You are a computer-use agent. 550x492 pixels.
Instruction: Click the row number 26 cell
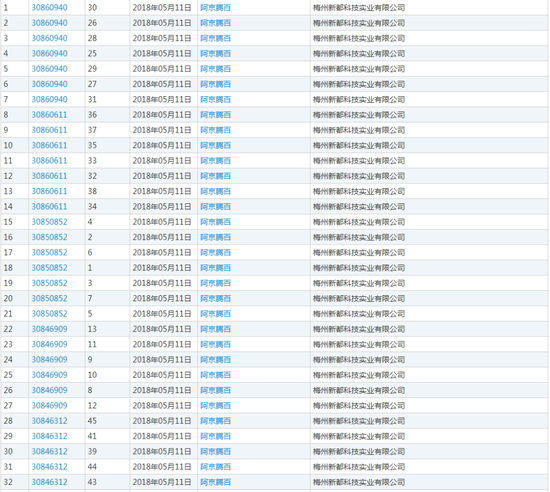point(15,390)
